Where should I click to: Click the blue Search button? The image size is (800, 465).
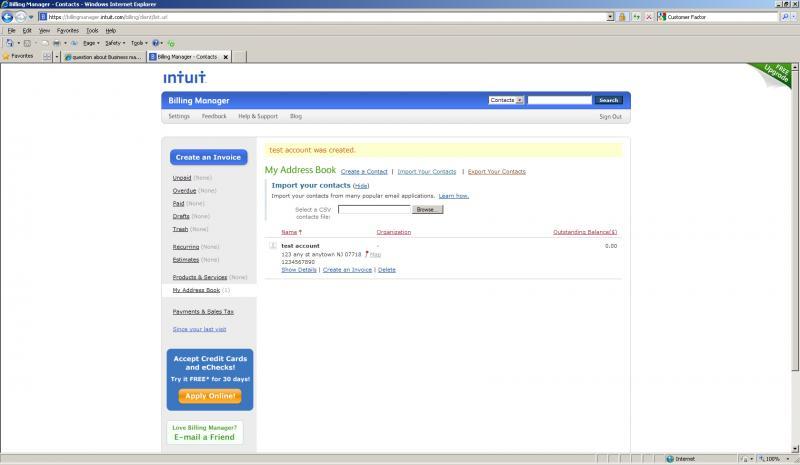[x=609, y=100]
